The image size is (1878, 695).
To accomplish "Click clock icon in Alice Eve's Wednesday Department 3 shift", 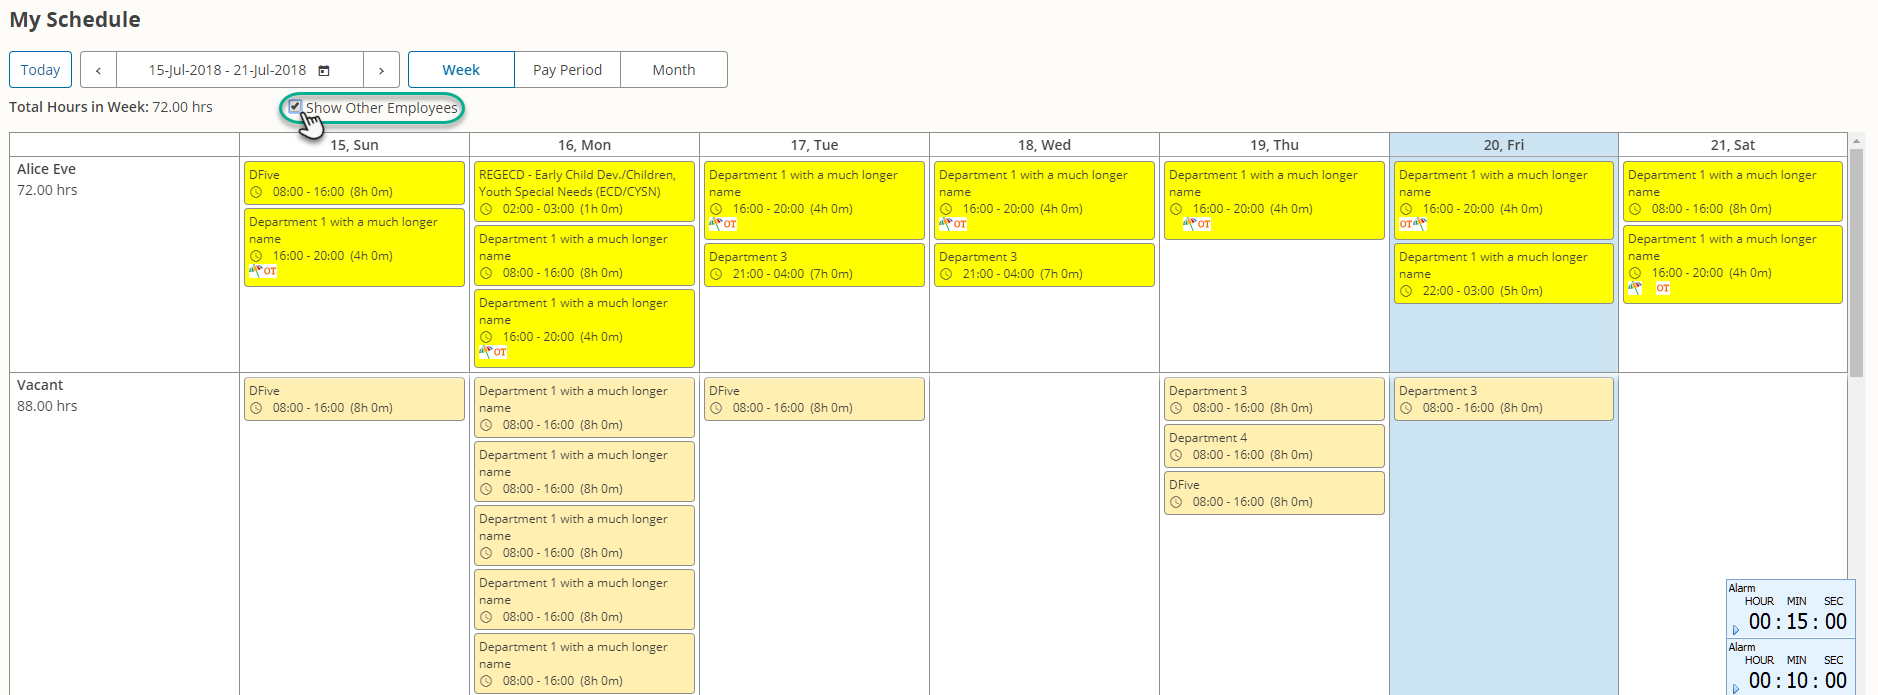I will click(x=946, y=274).
